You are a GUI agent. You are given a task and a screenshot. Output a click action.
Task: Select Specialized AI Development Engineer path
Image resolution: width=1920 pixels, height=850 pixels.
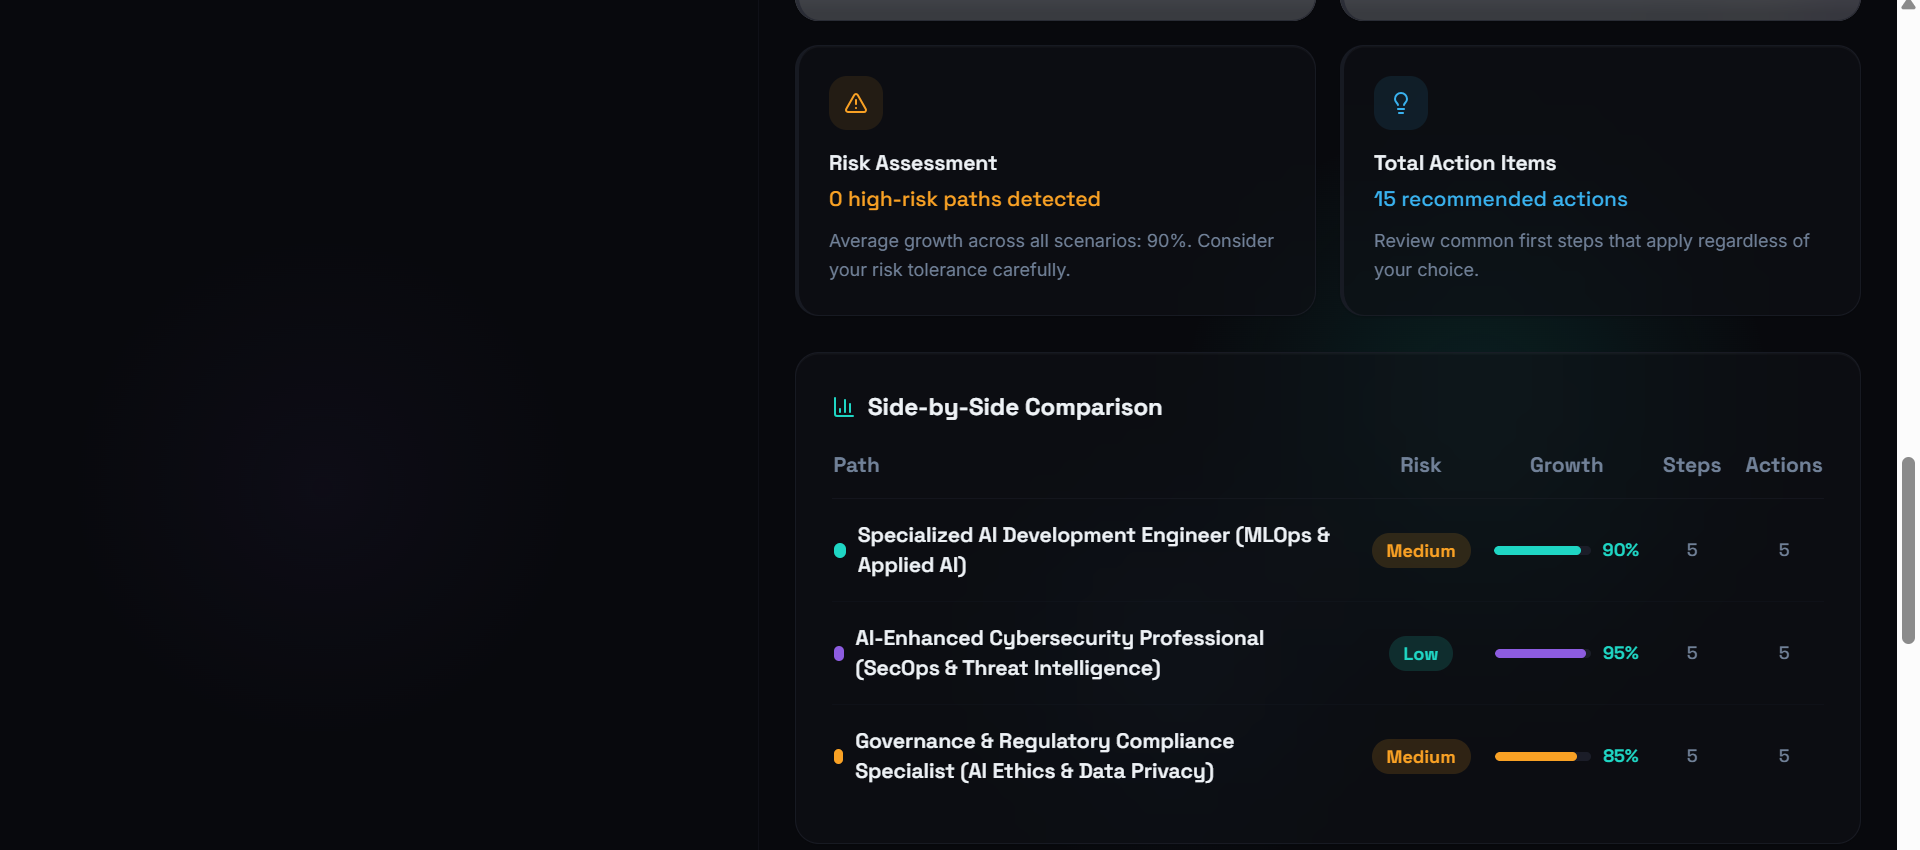[1093, 550]
